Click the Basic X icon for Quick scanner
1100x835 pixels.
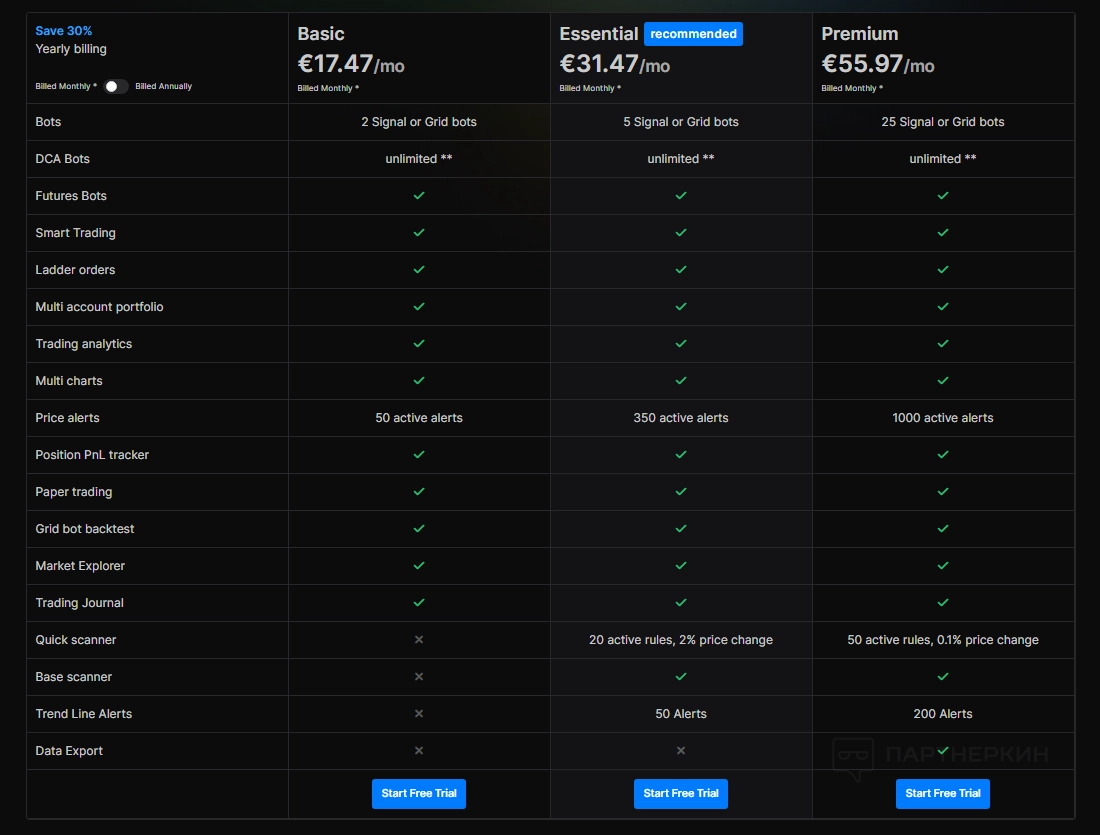[x=419, y=640]
